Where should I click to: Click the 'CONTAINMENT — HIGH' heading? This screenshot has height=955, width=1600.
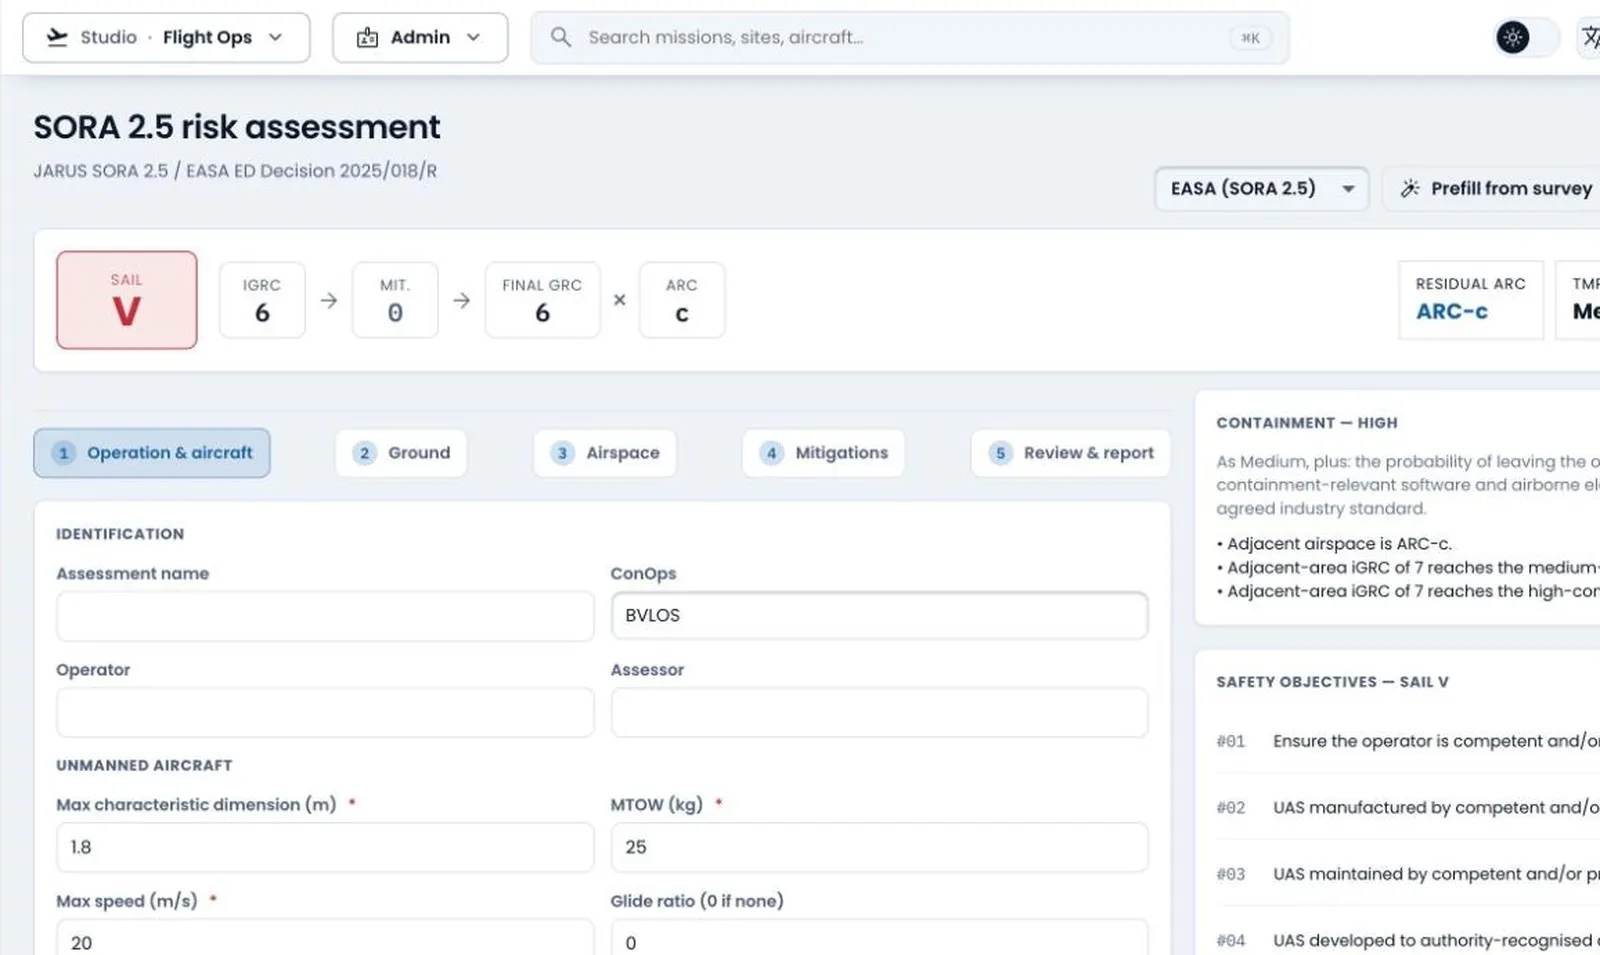coord(1307,423)
